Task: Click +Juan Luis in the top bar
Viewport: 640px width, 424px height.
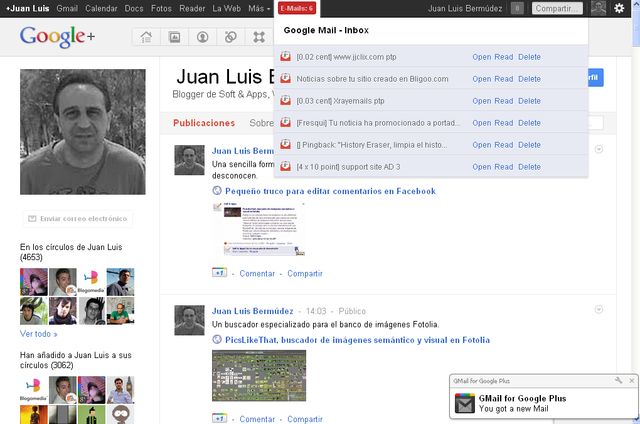Action: click(27, 8)
